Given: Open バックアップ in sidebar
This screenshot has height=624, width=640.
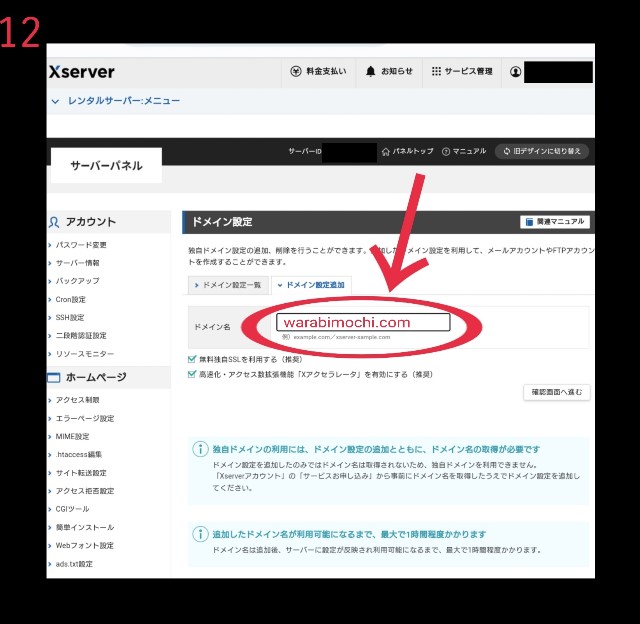Looking at the screenshot, I should point(77,281).
